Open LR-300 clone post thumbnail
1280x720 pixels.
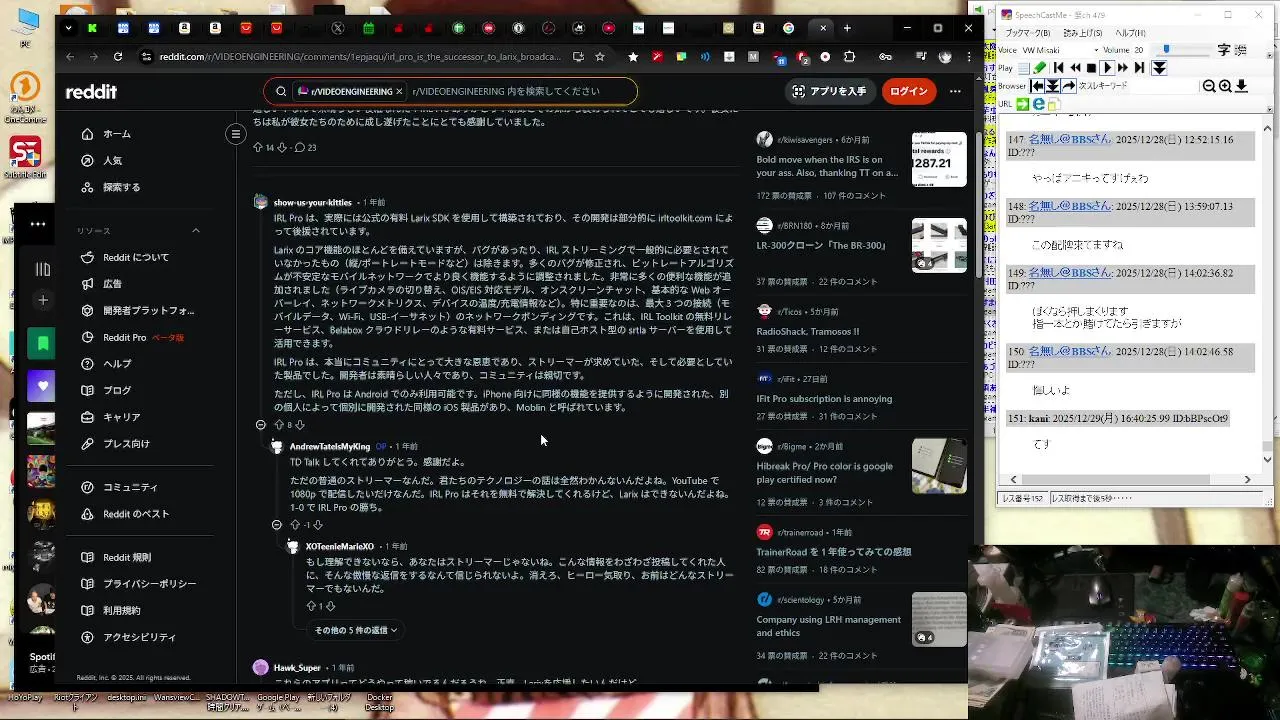[x=939, y=245]
